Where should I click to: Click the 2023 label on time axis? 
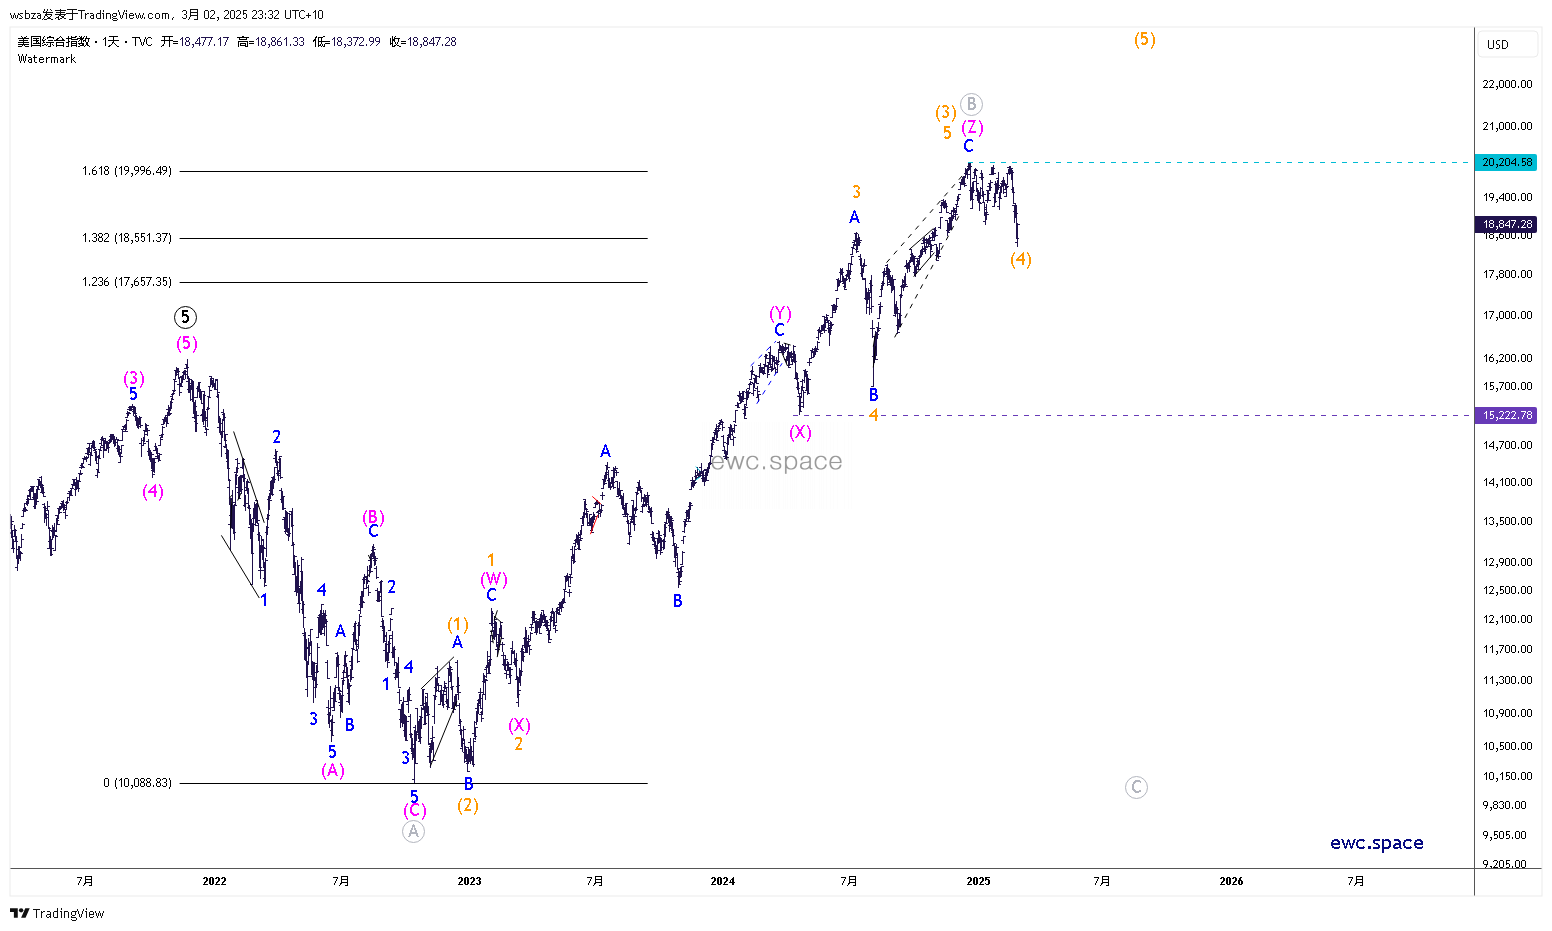pyautogui.click(x=469, y=881)
